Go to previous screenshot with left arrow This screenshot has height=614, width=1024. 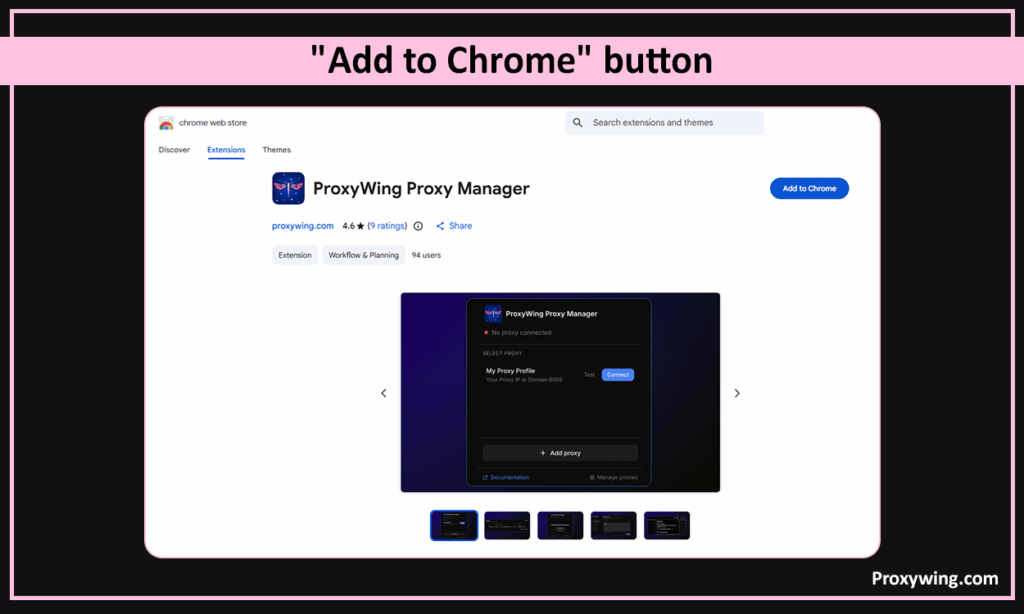point(383,393)
